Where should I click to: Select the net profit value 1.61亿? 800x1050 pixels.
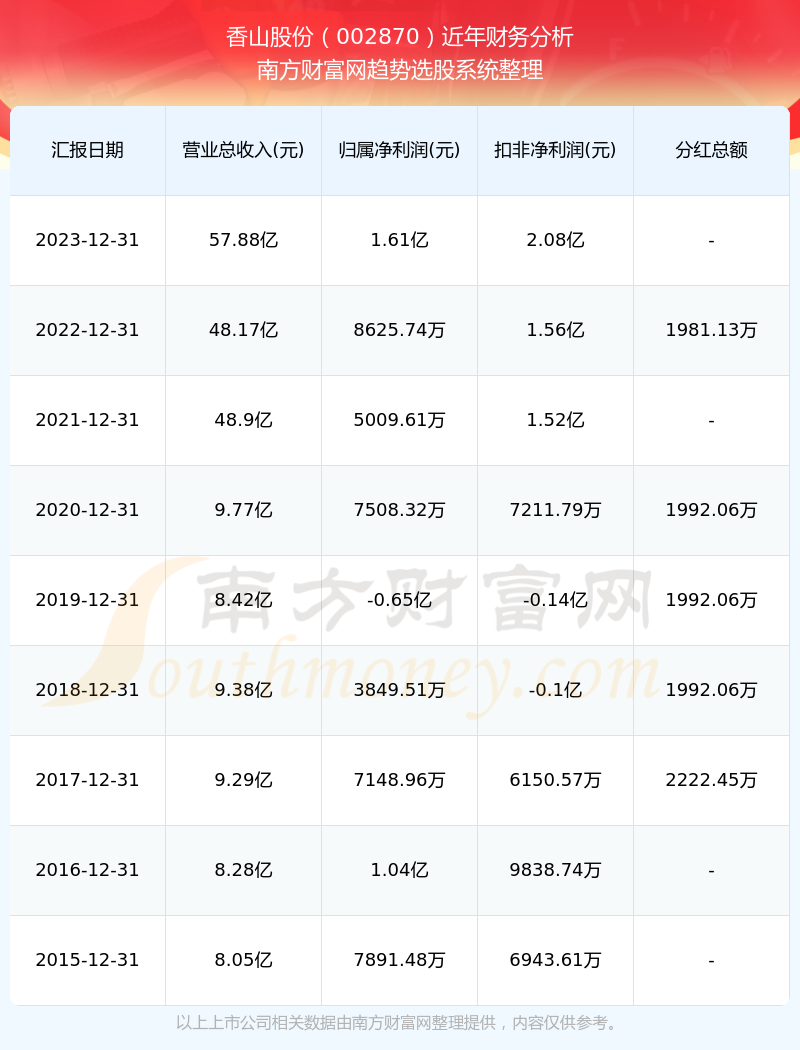coord(400,240)
